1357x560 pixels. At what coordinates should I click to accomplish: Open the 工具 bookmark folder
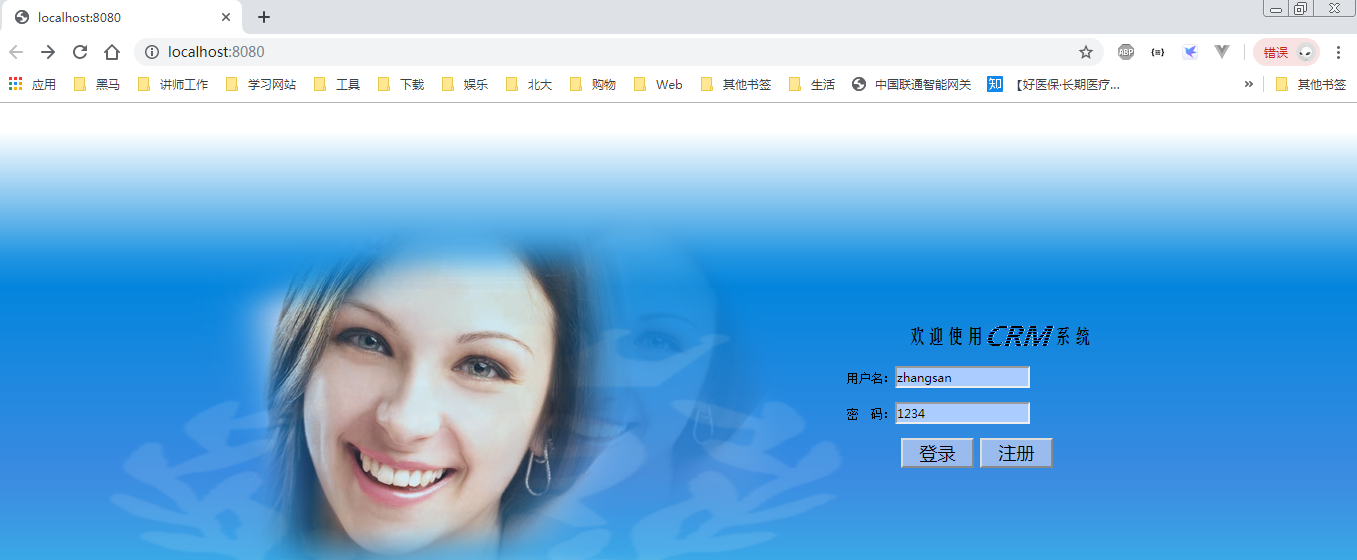[x=336, y=85]
